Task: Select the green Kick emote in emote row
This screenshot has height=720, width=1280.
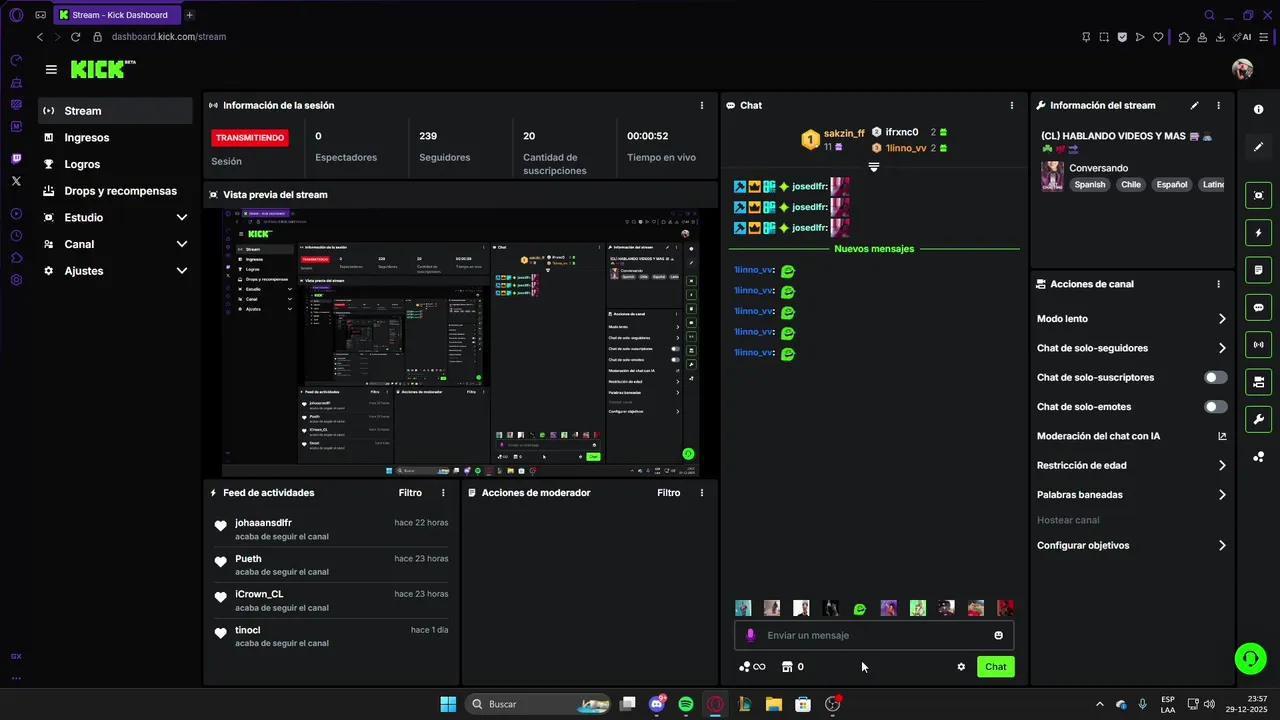Action: [859, 608]
